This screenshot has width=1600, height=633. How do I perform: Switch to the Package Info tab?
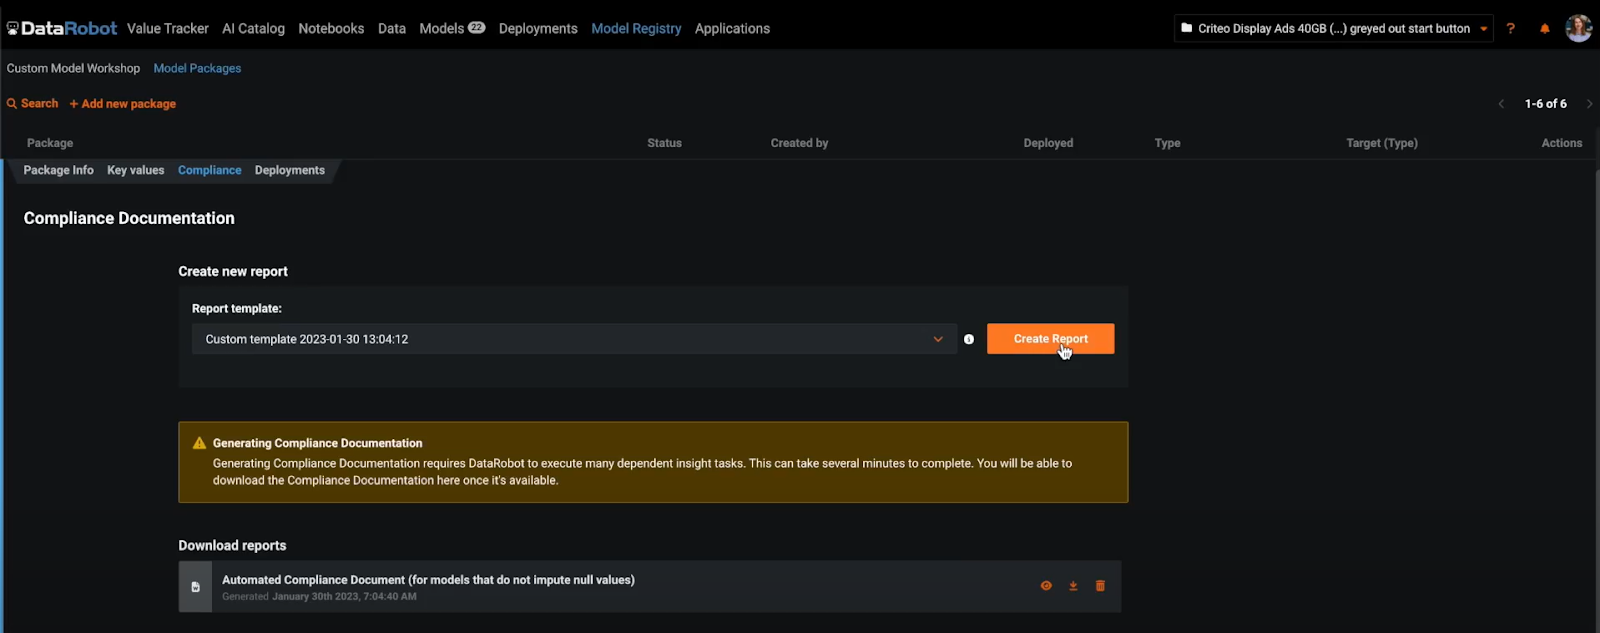click(58, 170)
